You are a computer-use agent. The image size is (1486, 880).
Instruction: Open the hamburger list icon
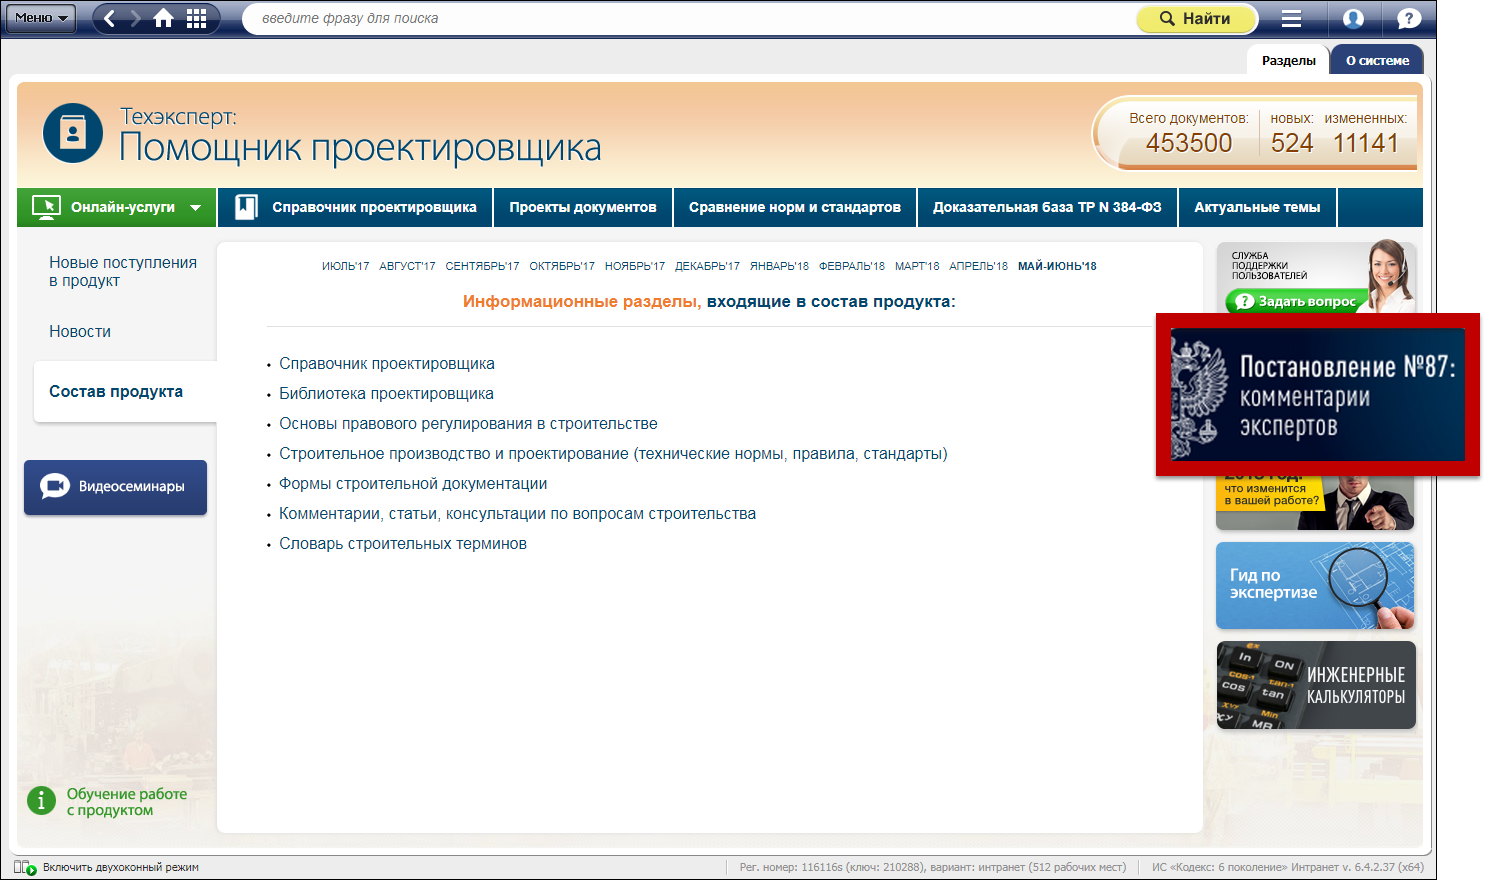point(1291,18)
